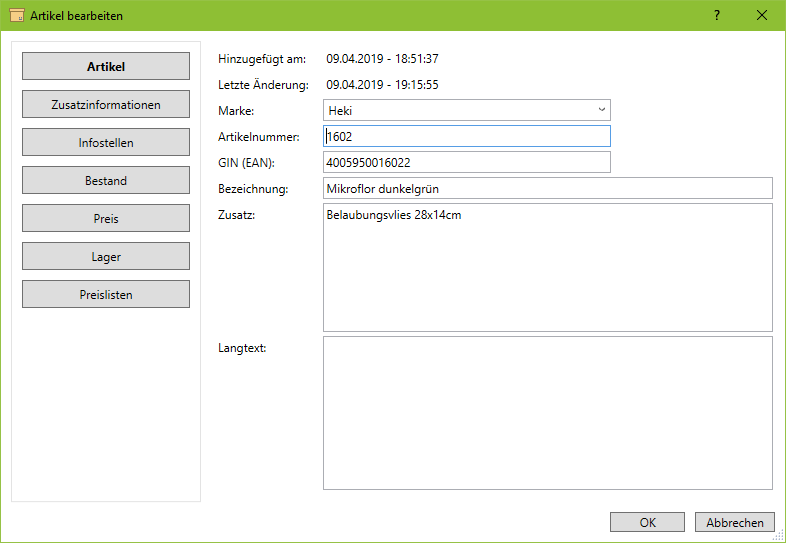
Task: Click inside the Zusatz text area
Action: [547, 268]
